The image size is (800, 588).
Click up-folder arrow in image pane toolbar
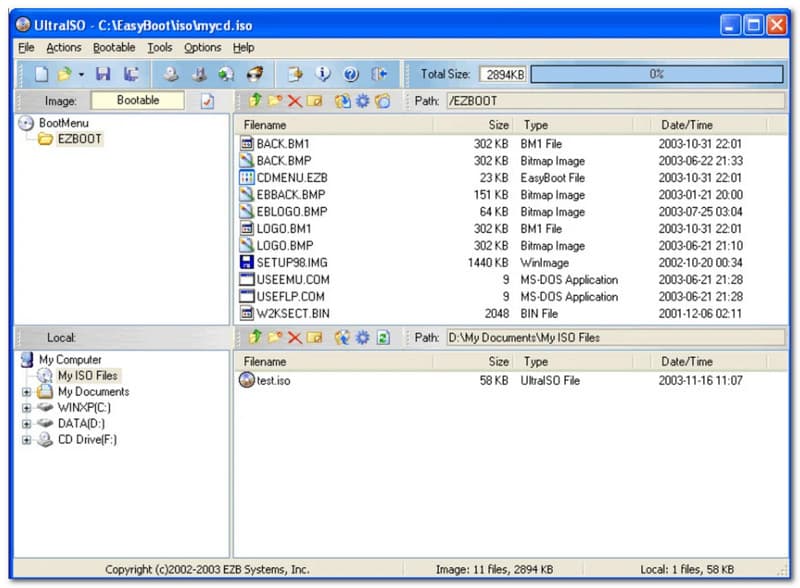254,101
